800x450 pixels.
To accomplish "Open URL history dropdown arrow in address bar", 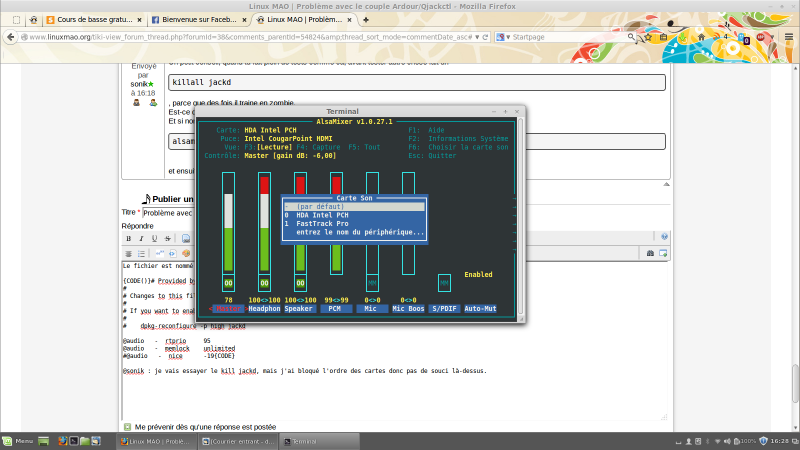I will pyautogui.click(x=477, y=37).
